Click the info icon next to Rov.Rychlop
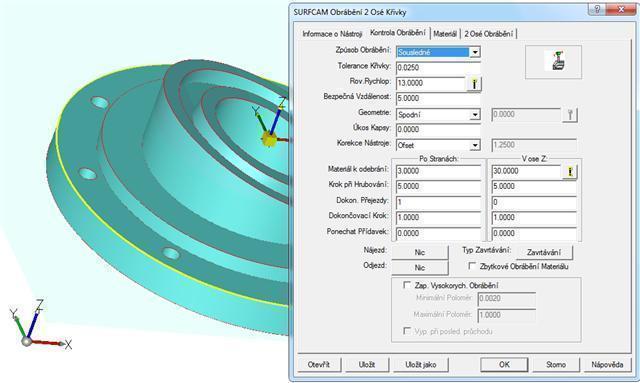The image size is (640, 383). pos(474,84)
